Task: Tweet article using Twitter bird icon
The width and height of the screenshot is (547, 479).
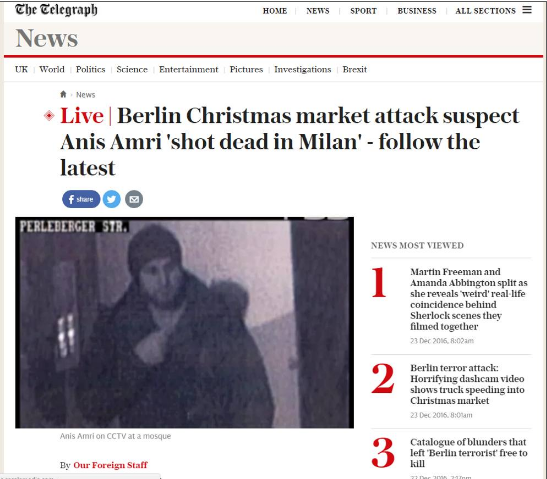Action: click(112, 199)
